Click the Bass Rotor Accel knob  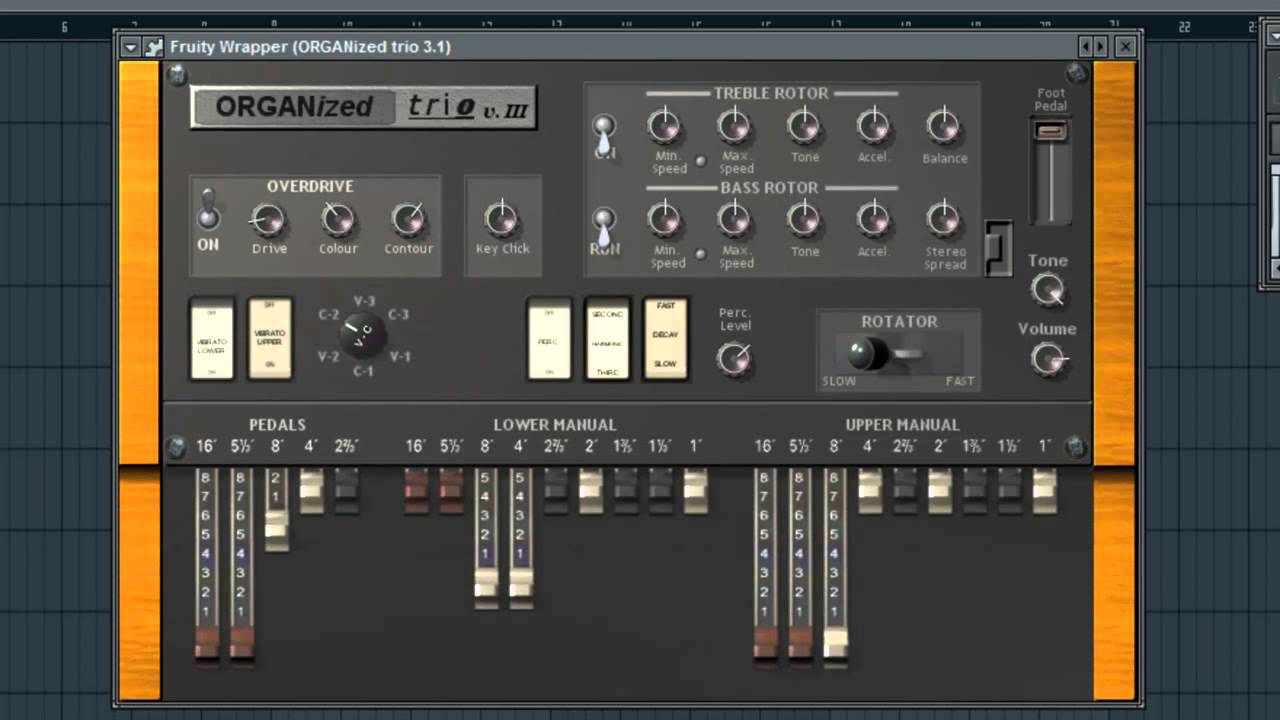873,219
